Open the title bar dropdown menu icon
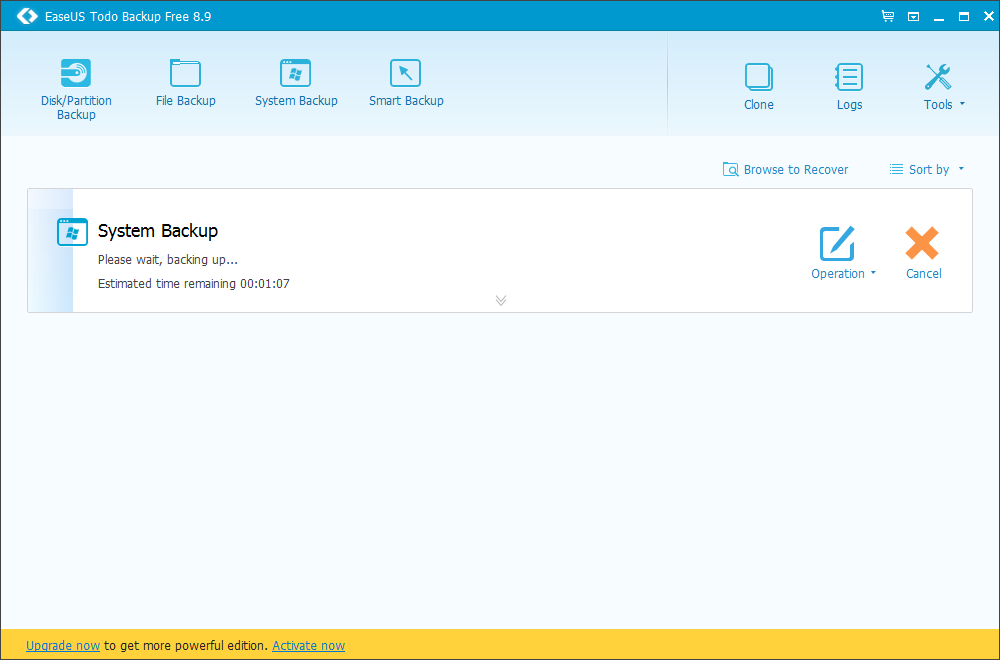Screen dimensions: 1000x660 [x=913, y=17]
